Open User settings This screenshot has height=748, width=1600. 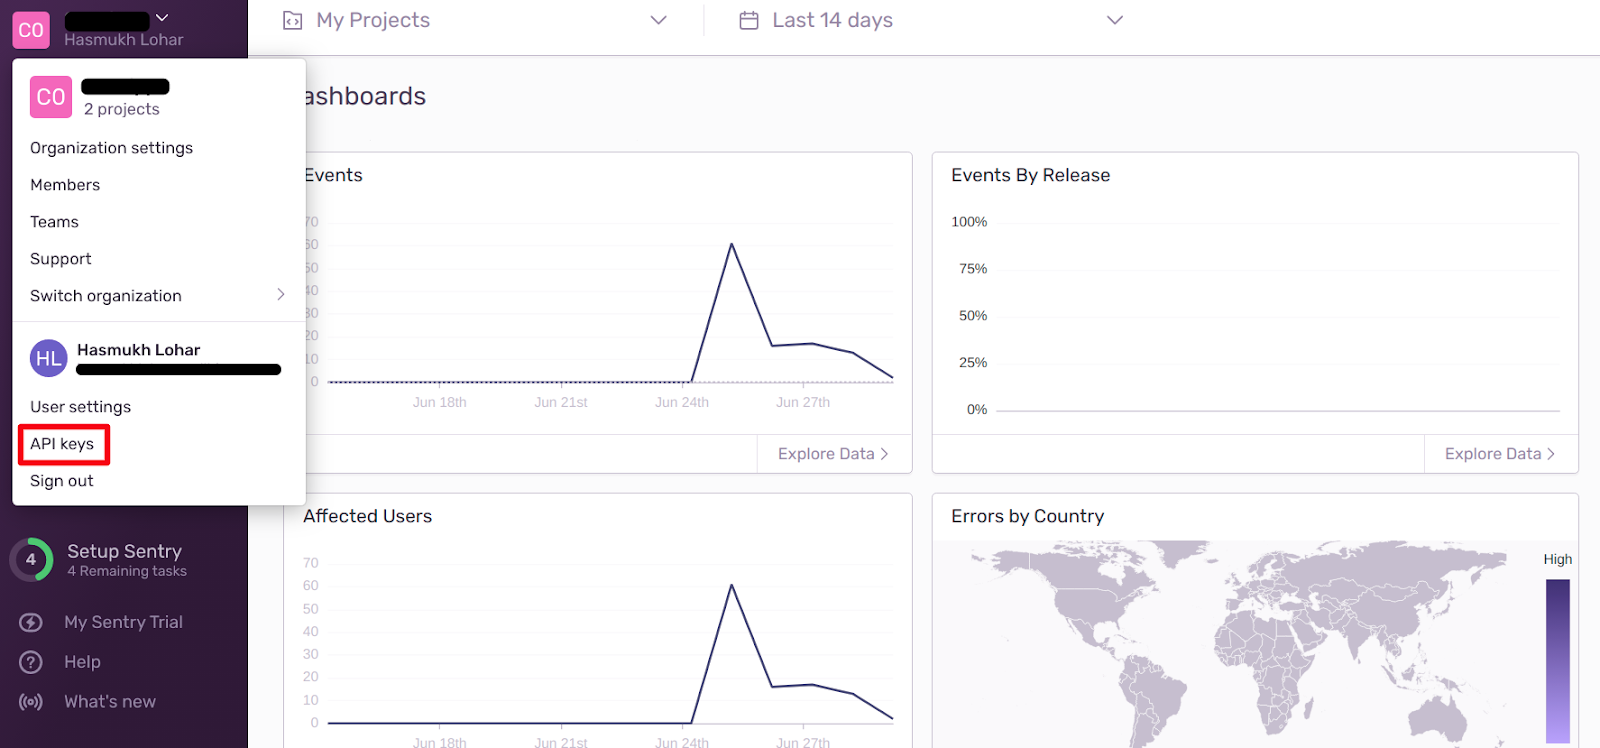81,407
